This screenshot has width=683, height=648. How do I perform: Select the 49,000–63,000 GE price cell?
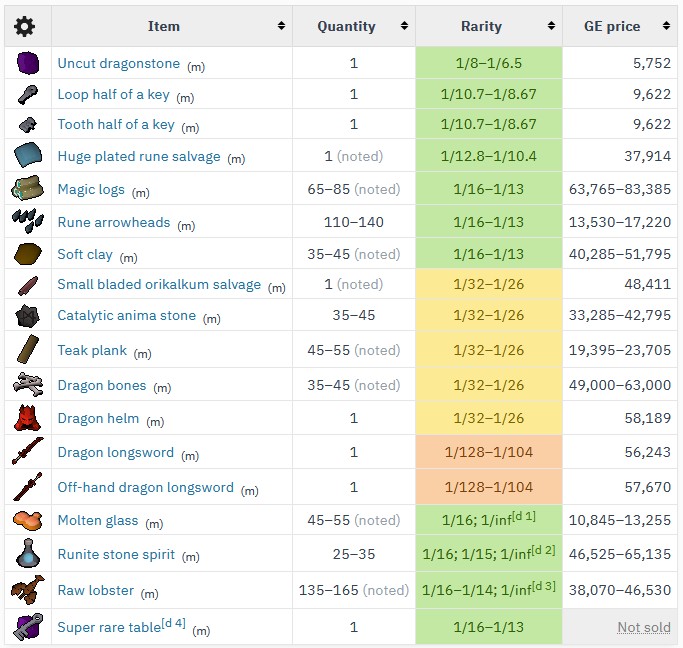[x=619, y=385]
